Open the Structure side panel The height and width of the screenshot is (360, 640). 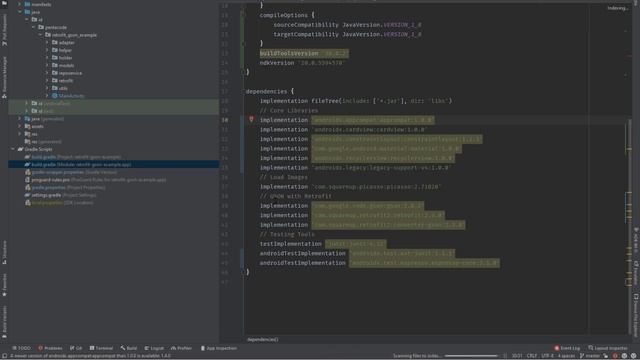[4, 252]
